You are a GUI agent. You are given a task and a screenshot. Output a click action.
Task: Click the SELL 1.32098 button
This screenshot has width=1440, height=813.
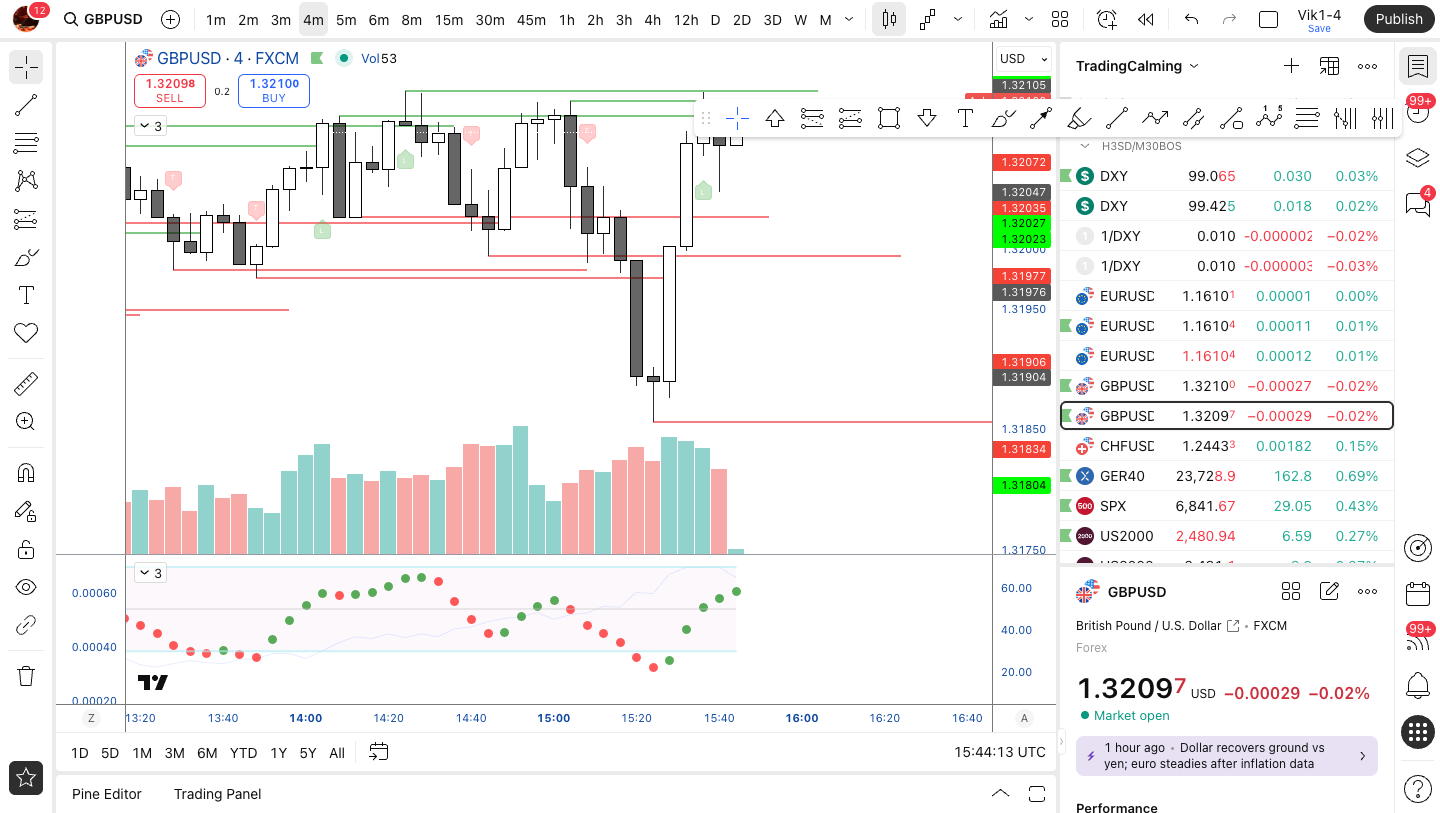coord(170,91)
